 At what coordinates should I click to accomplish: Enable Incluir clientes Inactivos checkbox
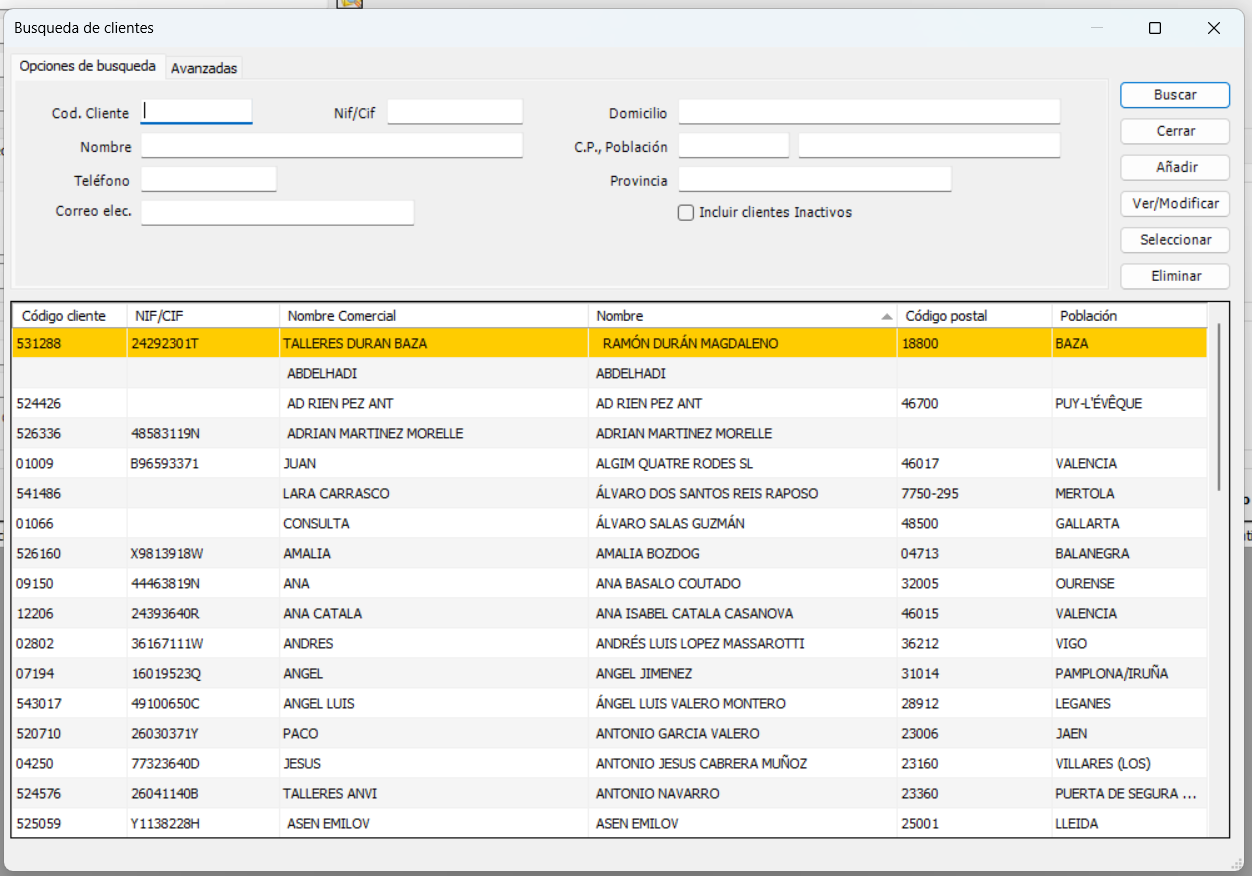click(686, 212)
